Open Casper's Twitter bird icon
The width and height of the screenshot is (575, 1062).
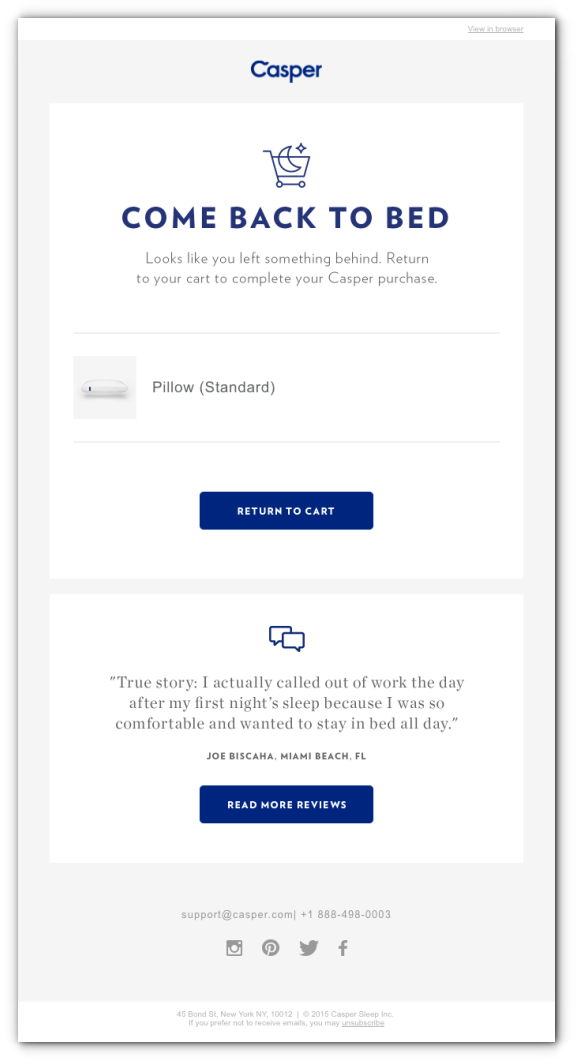(x=309, y=948)
